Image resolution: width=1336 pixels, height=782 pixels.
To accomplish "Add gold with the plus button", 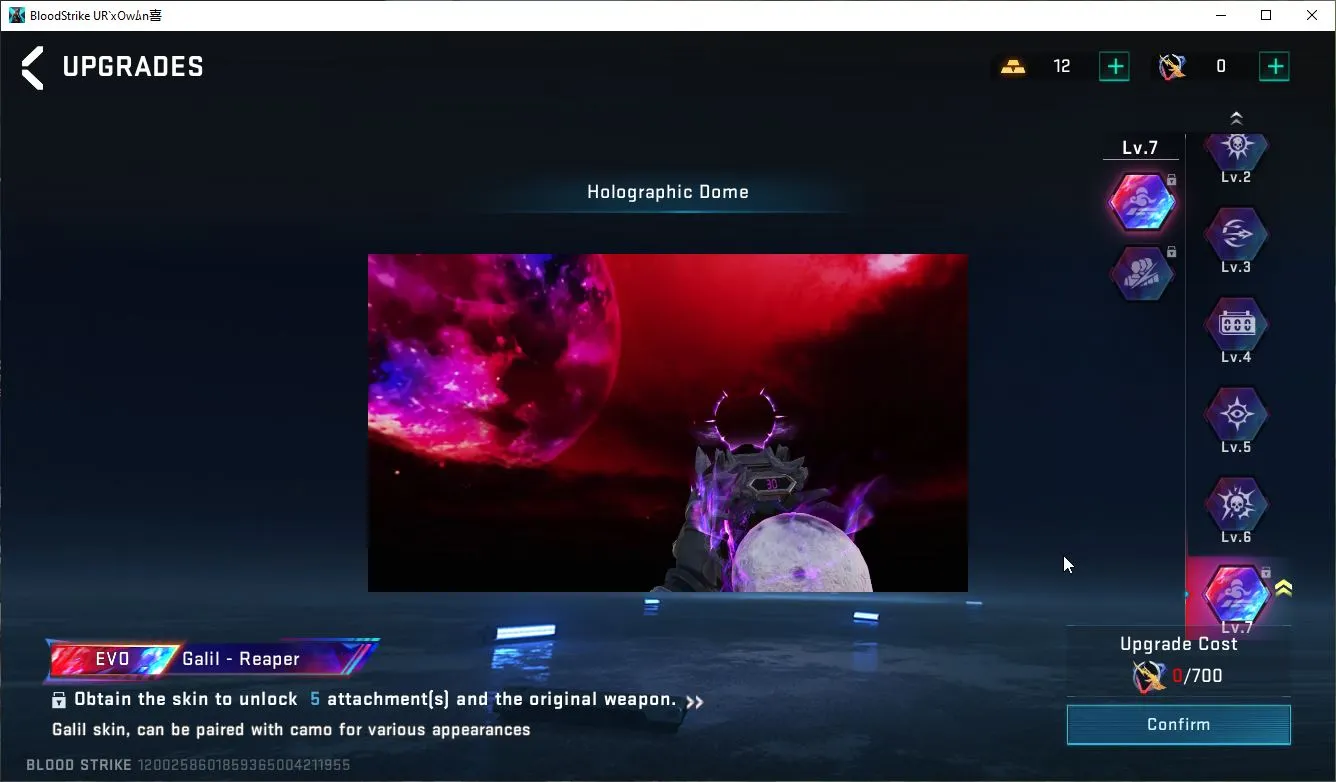I will [1114, 67].
